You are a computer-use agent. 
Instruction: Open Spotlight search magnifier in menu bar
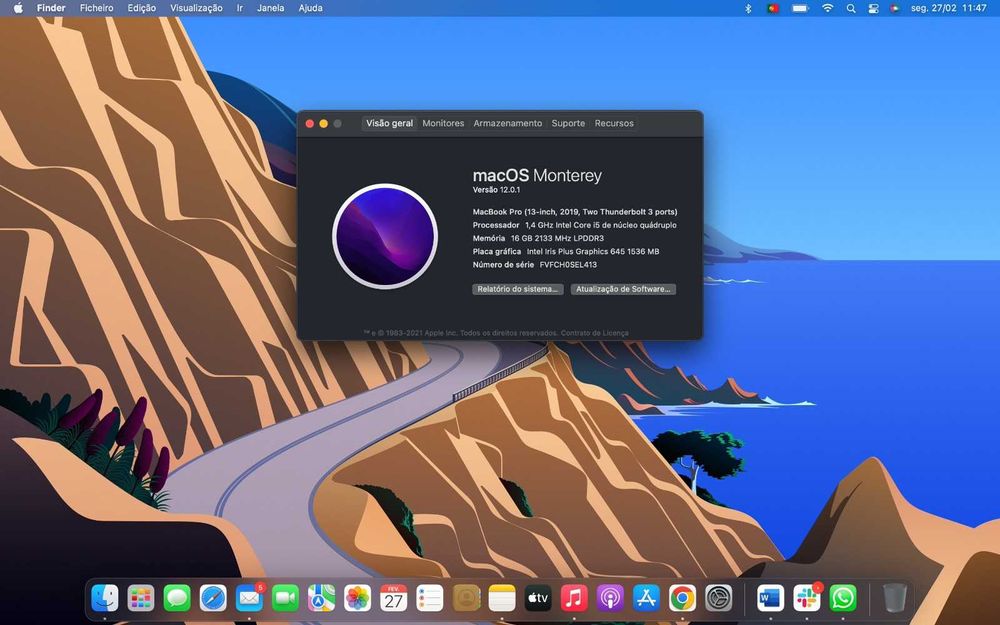coord(851,8)
